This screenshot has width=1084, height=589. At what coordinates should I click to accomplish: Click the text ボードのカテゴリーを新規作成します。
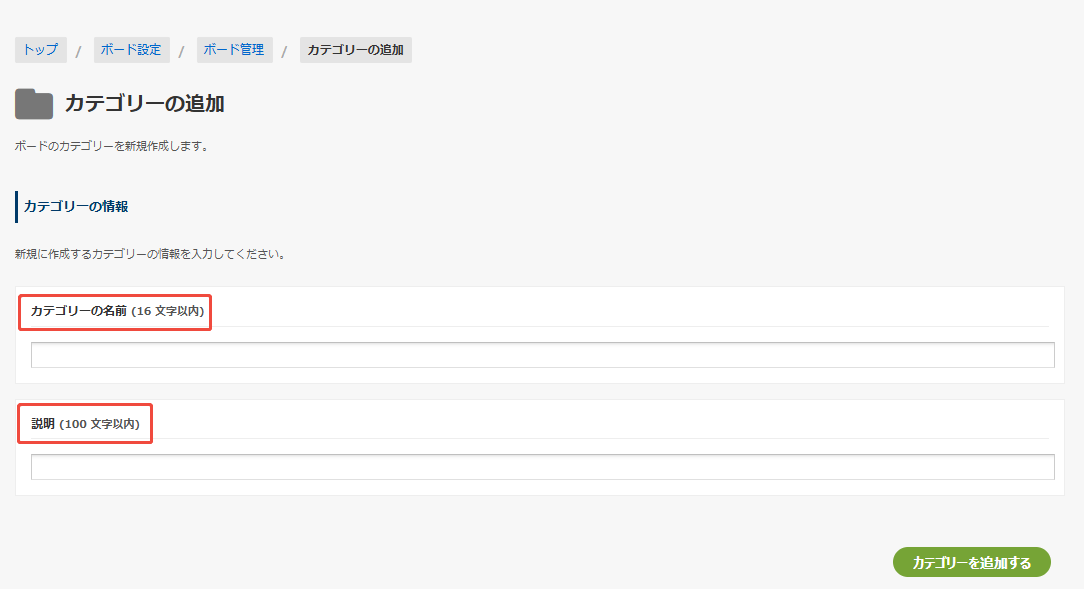coord(112,147)
